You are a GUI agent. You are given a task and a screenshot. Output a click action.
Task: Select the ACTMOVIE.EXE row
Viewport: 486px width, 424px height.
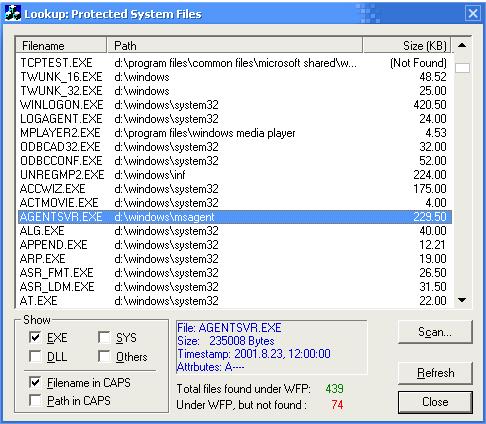(235, 203)
